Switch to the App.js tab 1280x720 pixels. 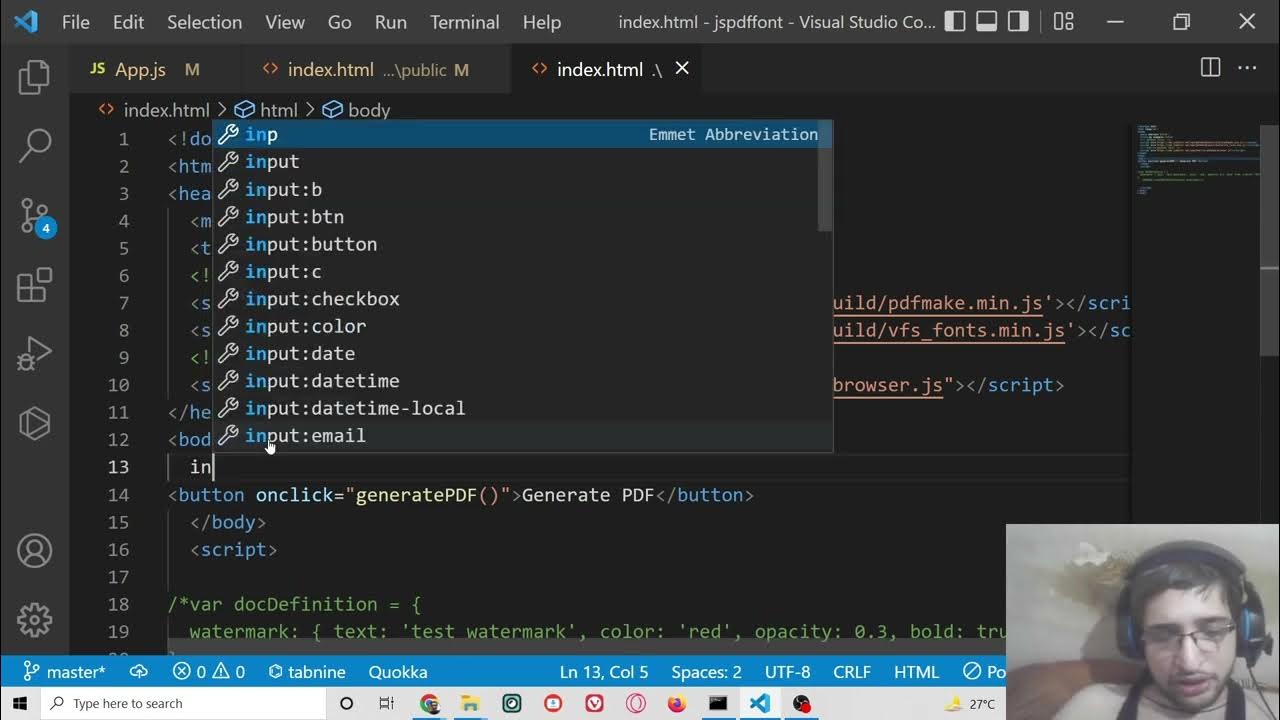[x=140, y=69]
